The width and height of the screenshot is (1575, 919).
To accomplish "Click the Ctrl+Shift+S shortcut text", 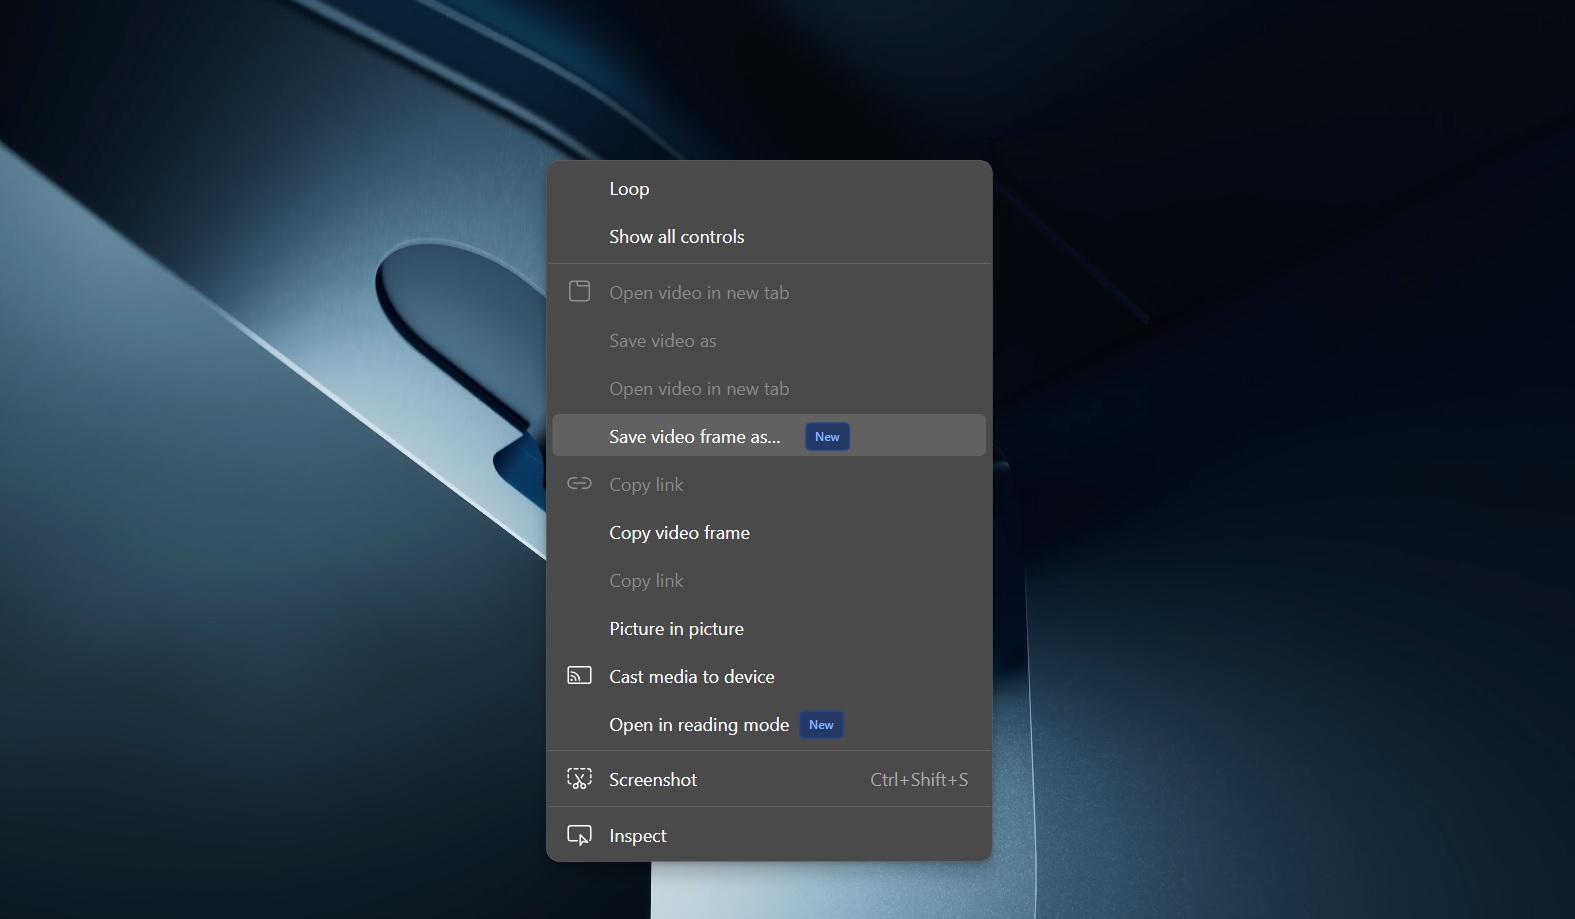I will [x=918, y=780].
